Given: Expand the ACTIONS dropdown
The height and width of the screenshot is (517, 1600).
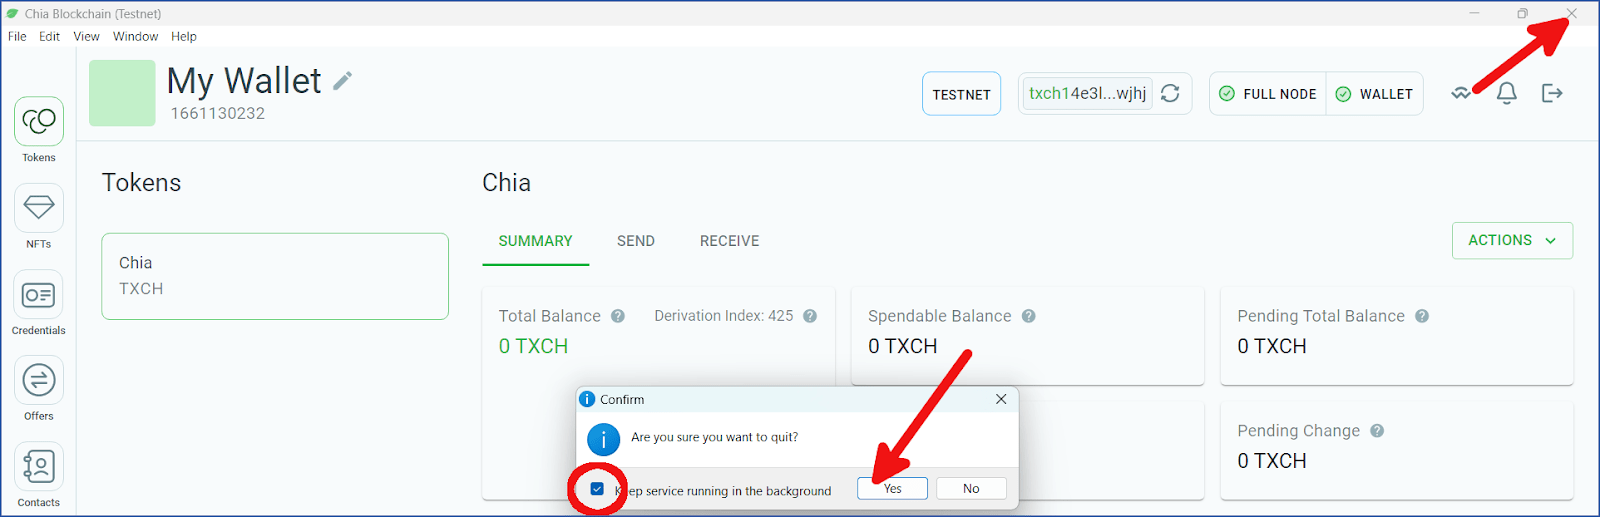Looking at the screenshot, I should point(1511,241).
